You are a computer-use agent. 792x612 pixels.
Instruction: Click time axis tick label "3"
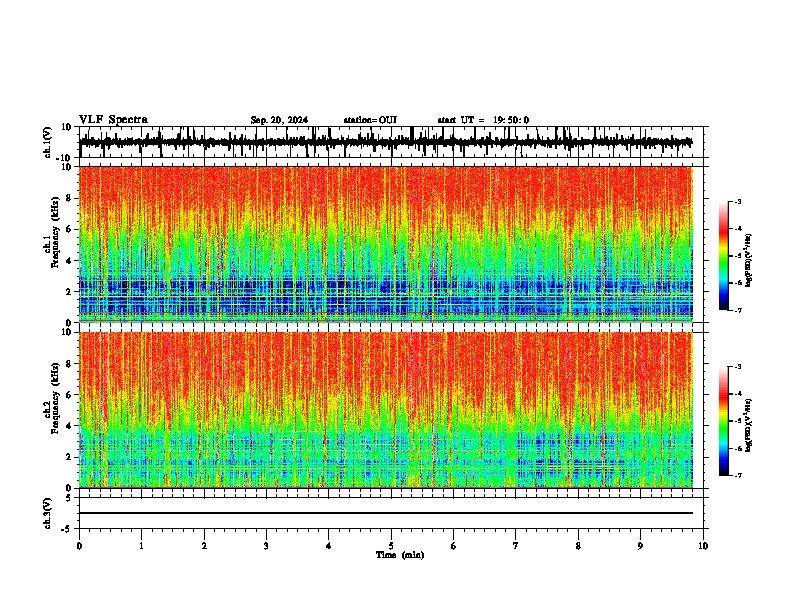pyautogui.click(x=266, y=546)
